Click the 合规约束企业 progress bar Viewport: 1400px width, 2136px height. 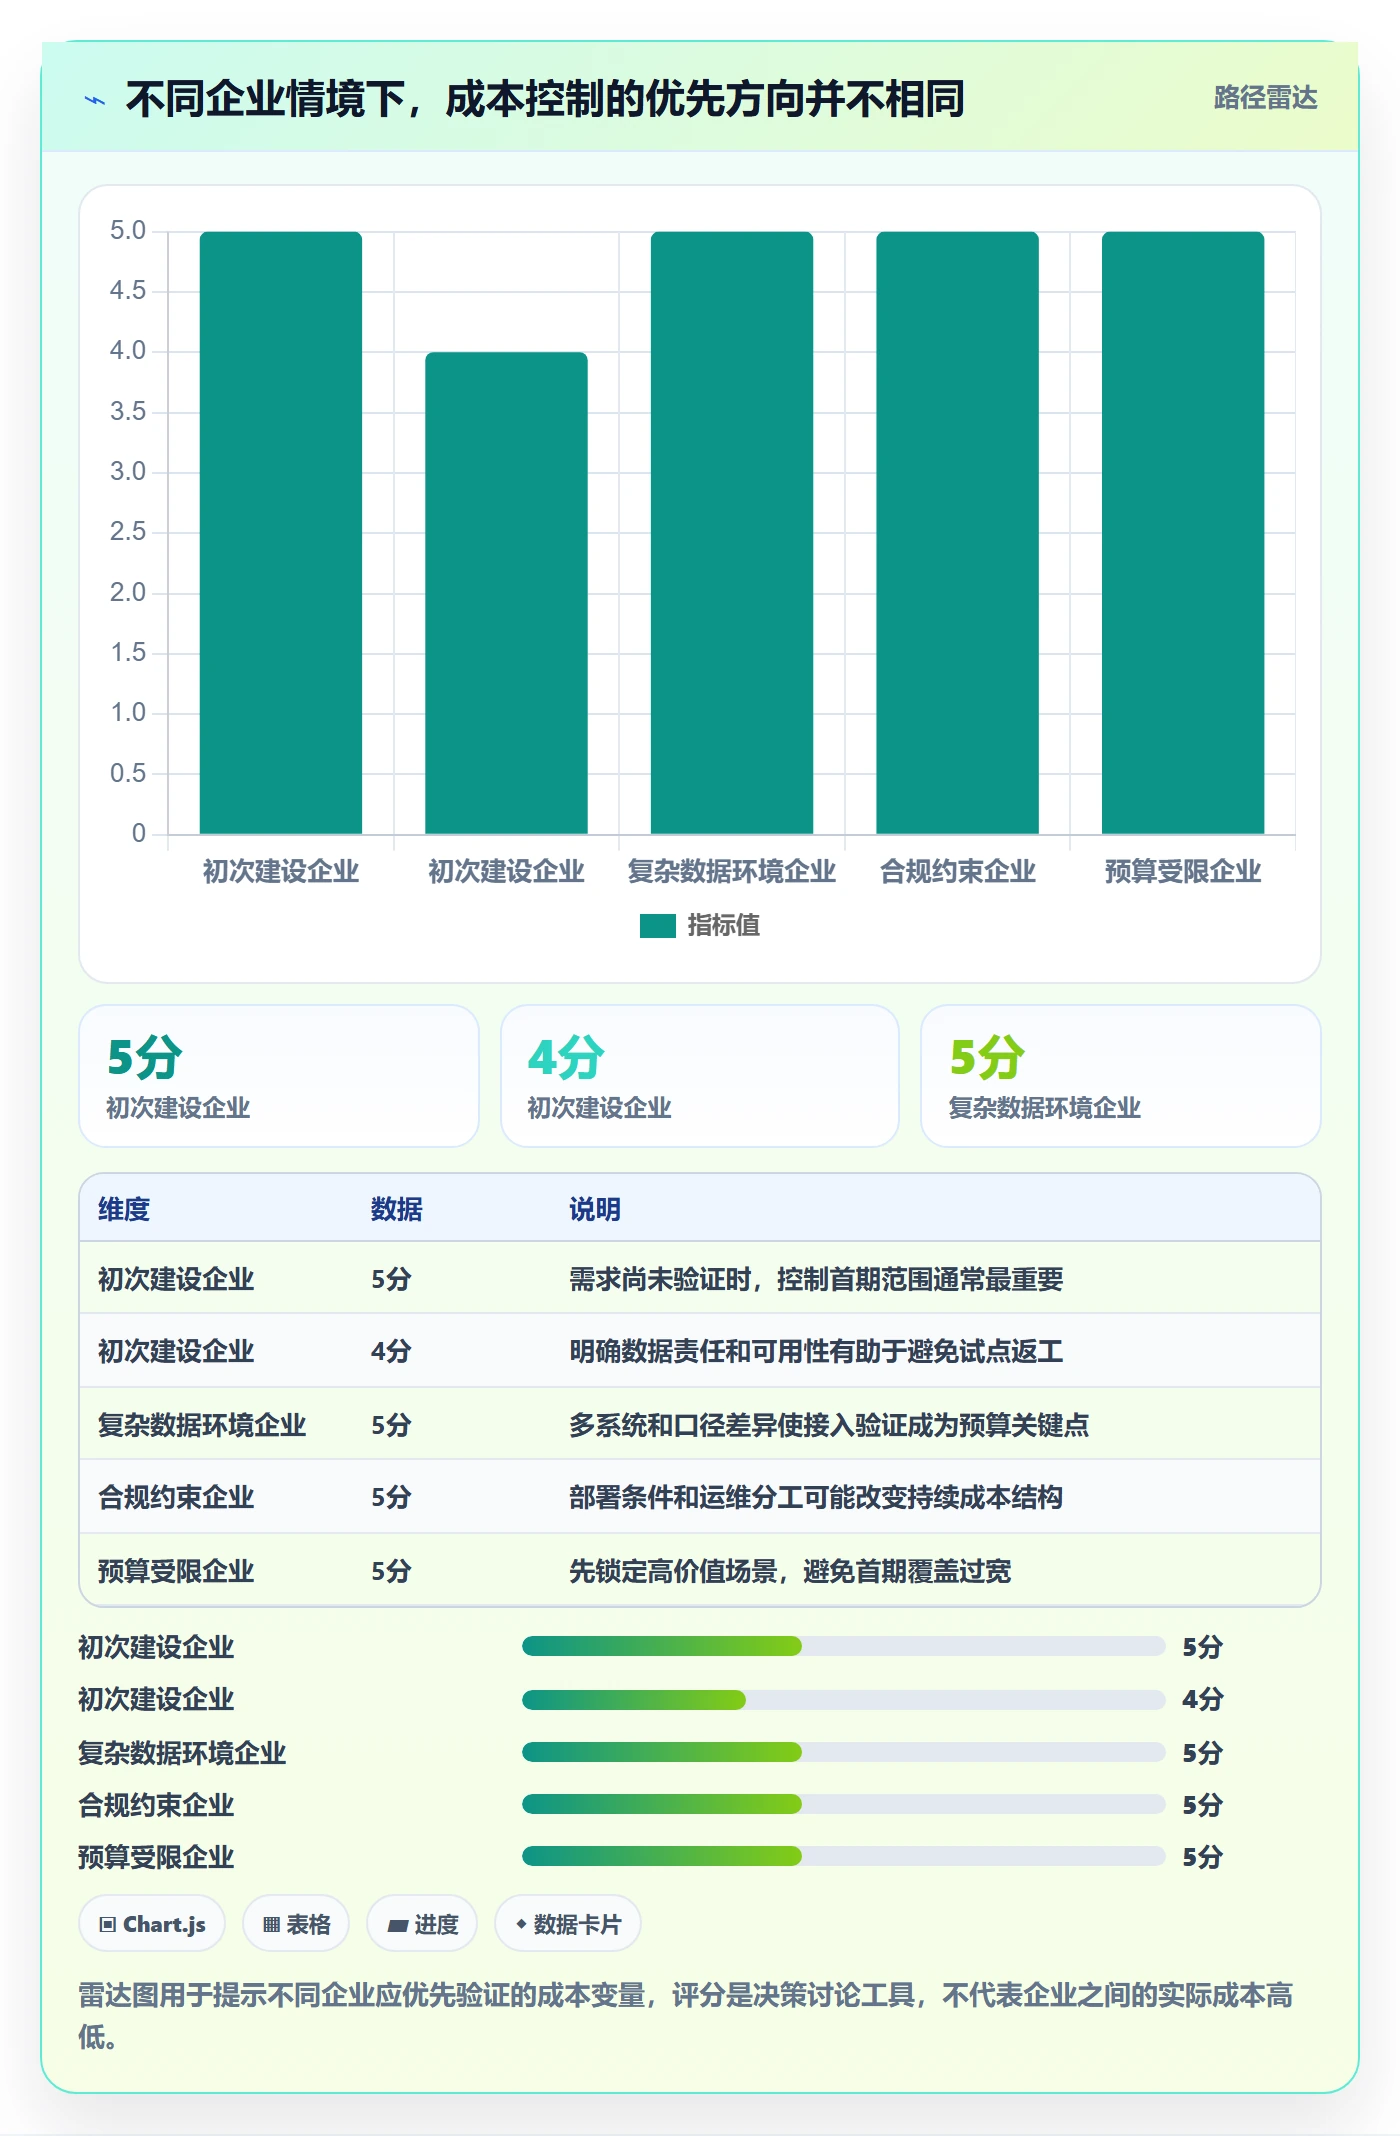coord(843,1804)
